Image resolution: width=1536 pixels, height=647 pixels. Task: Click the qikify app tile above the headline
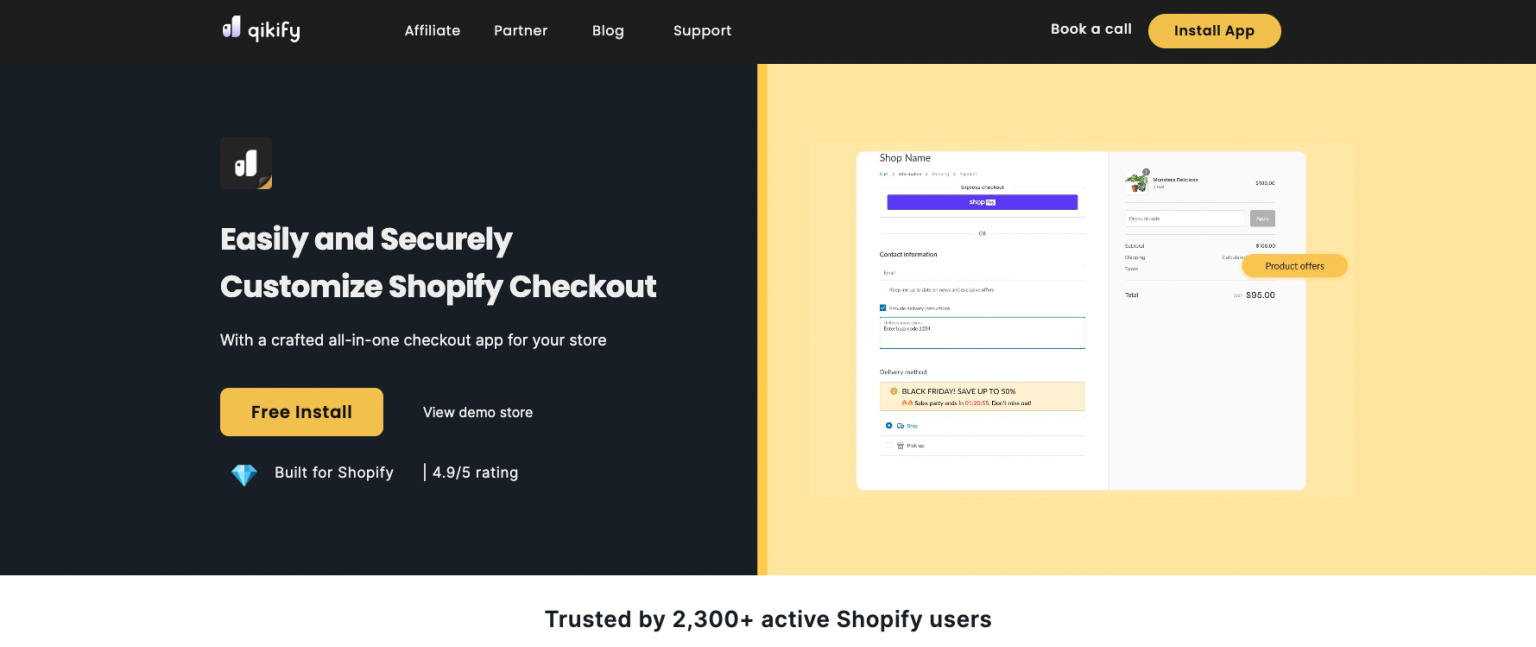point(246,163)
